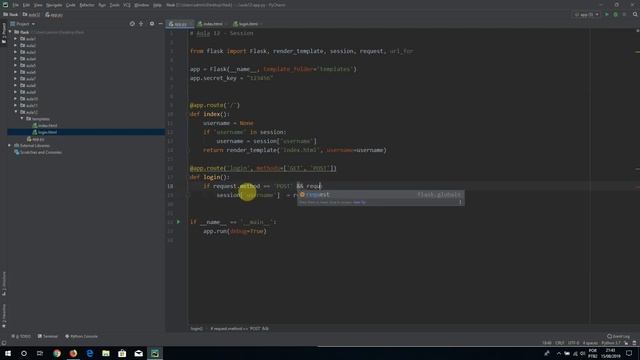Click the icon at the far right of the status bar
The width and height of the screenshot is (640, 360).
click(634, 343)
